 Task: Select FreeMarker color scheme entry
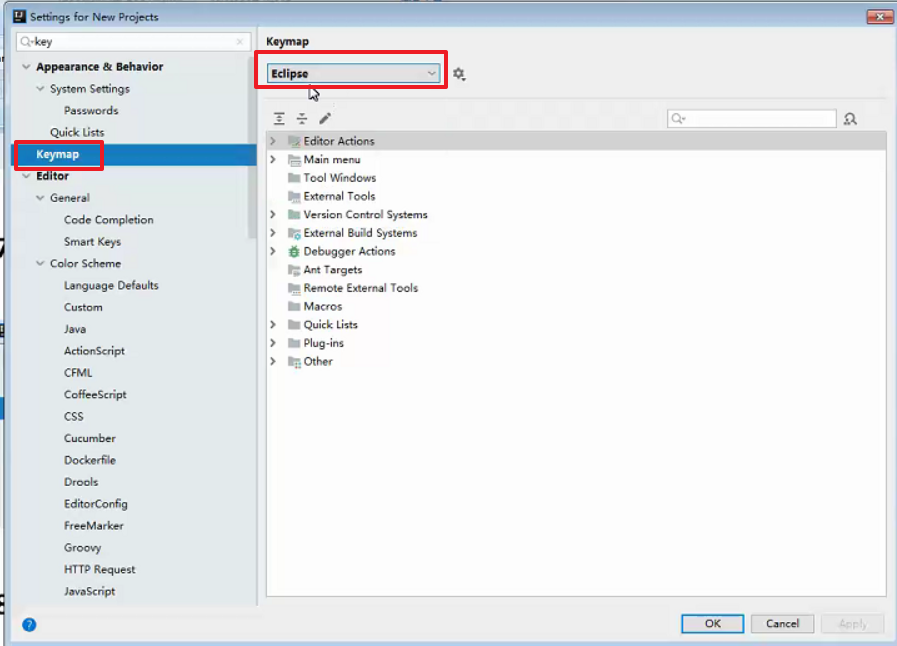(x=93, y=525)
